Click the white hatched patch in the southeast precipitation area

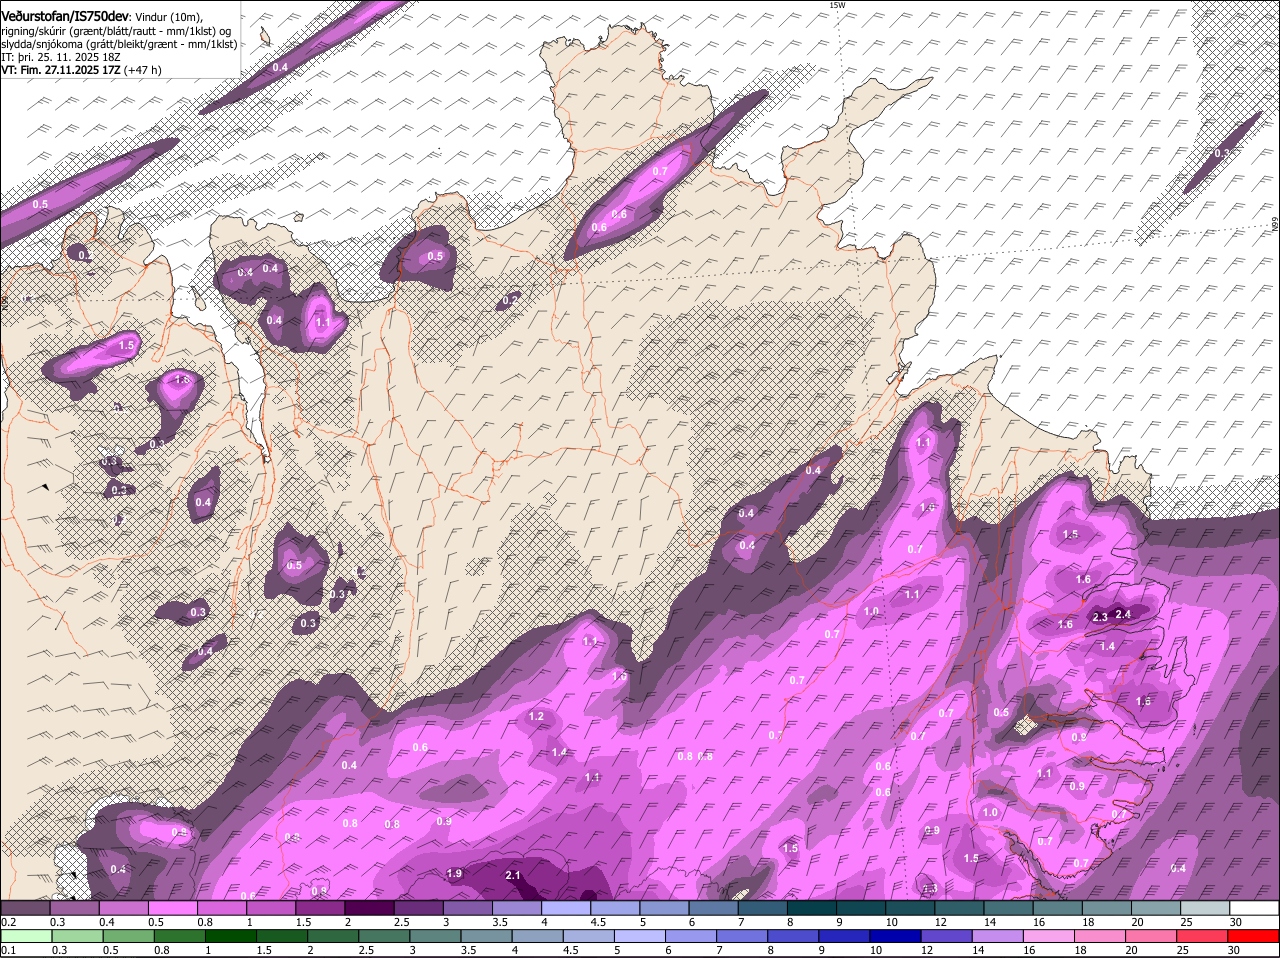1025,726
